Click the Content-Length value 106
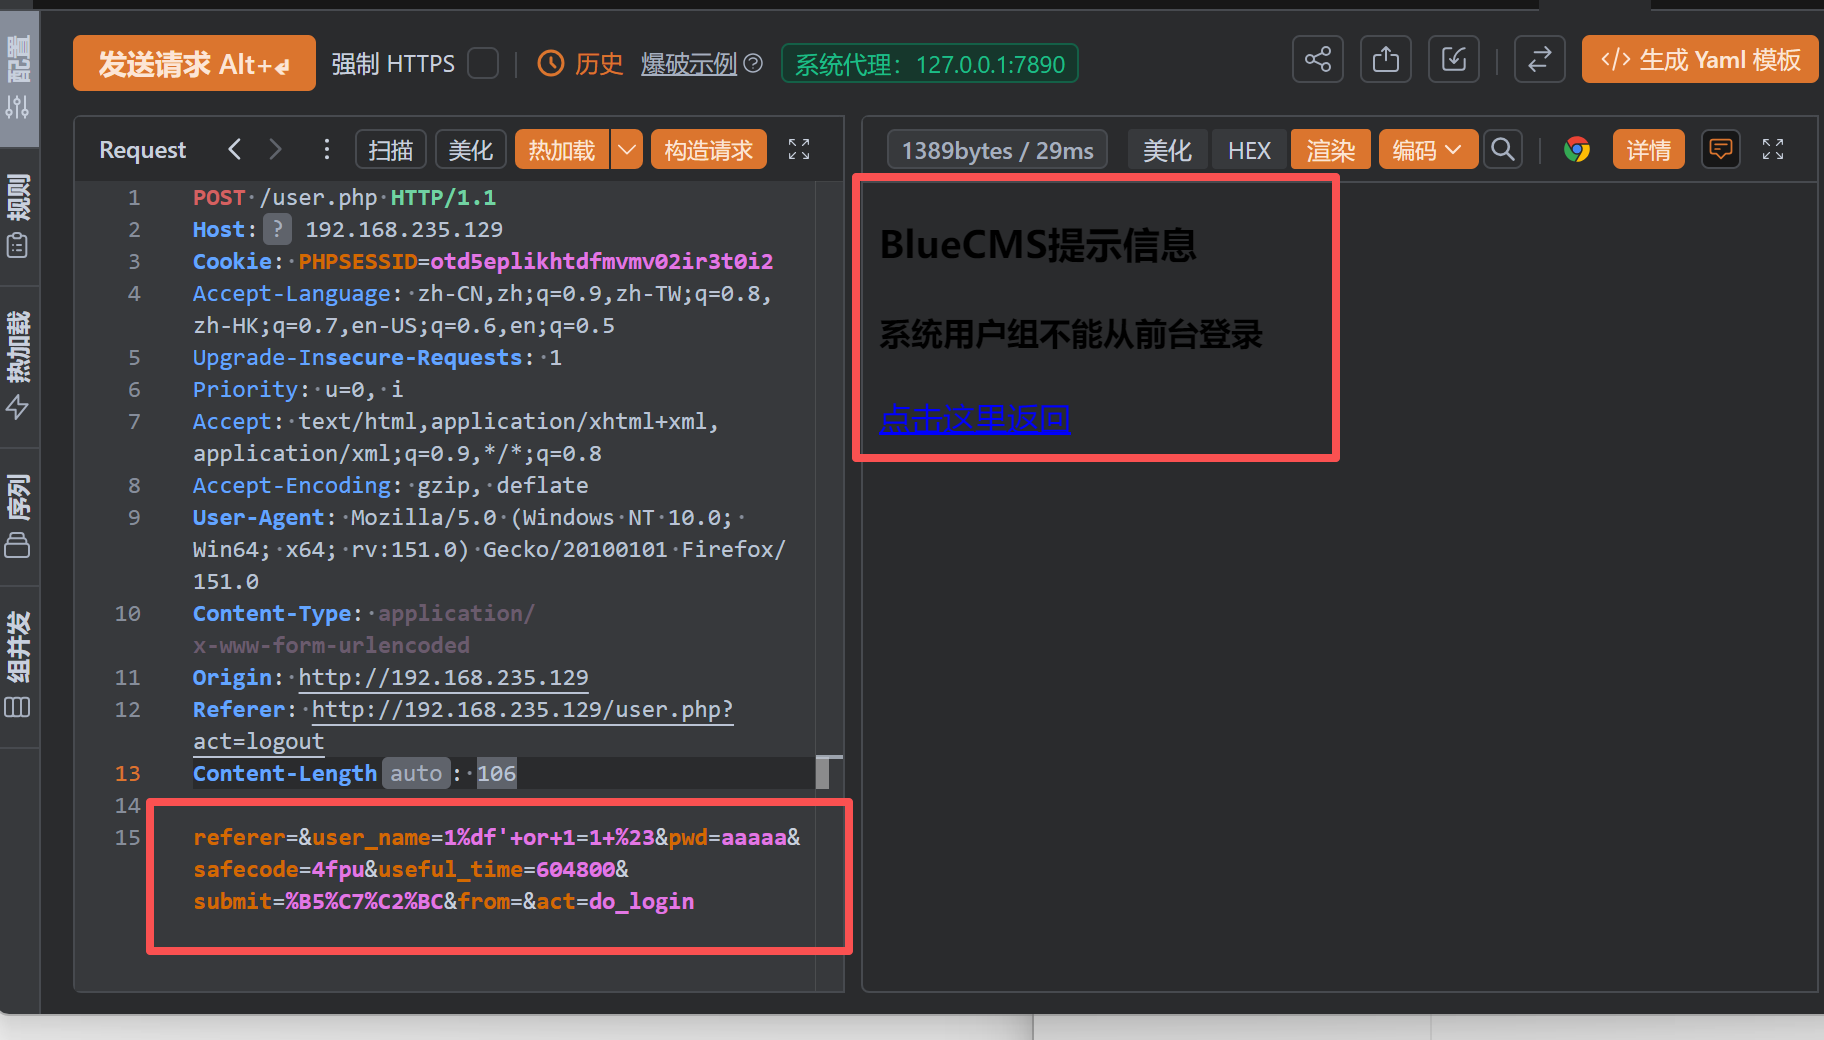The height and width of the screenshot is (1040, 1824). click(496, 773)
